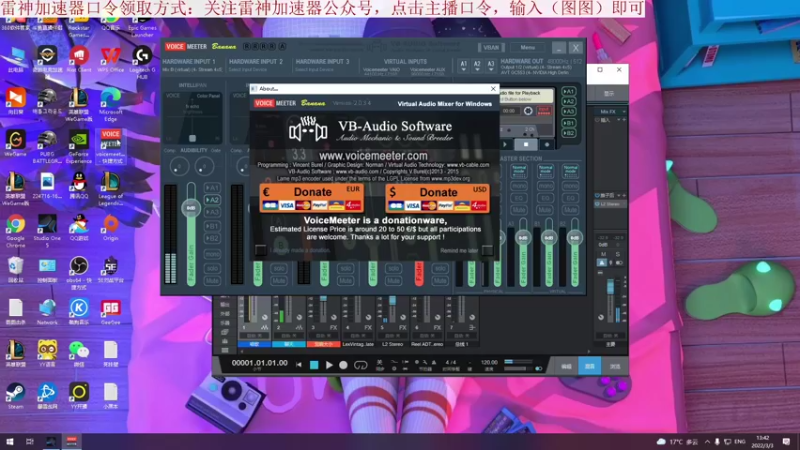Open Riot Client desktop shortcut

79,59
